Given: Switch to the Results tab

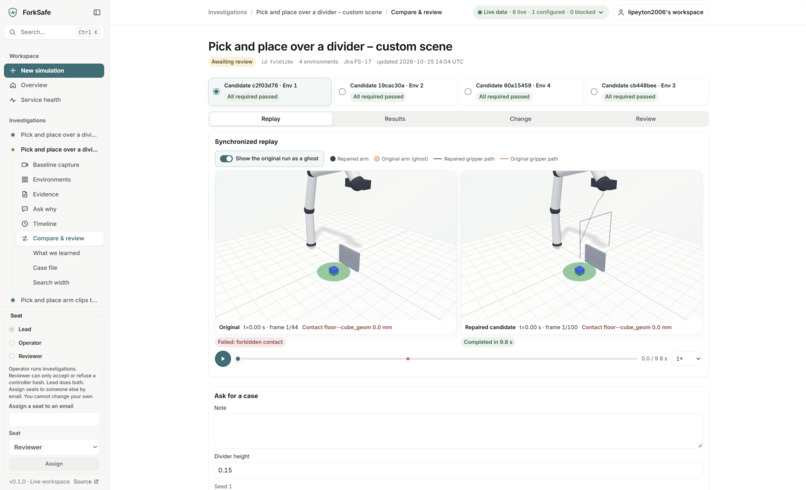Looking at the screenshot, I should [x=395, y=119].
